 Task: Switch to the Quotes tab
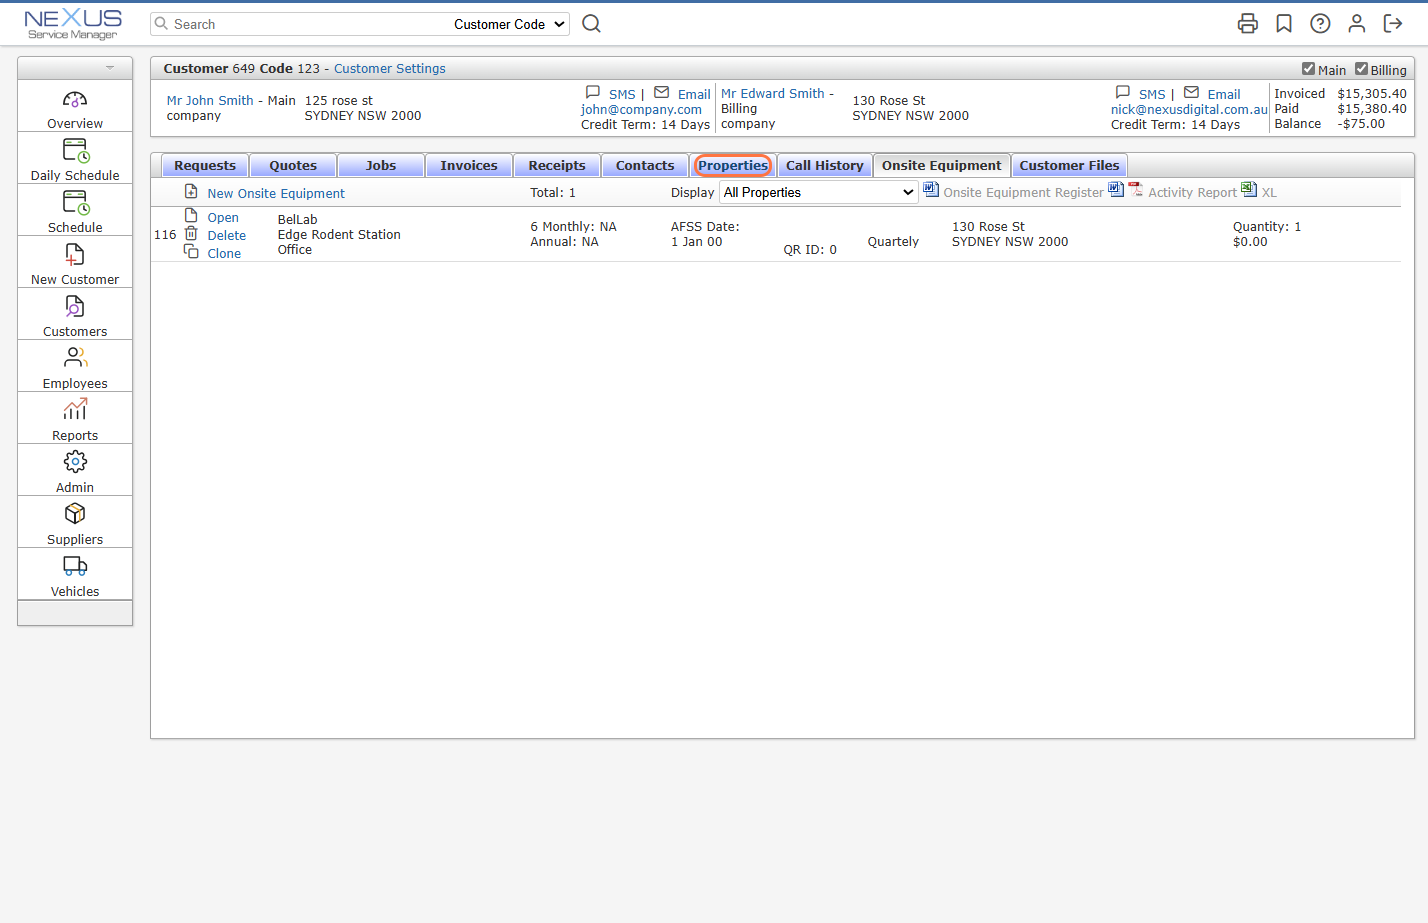[x=293, y=166]
